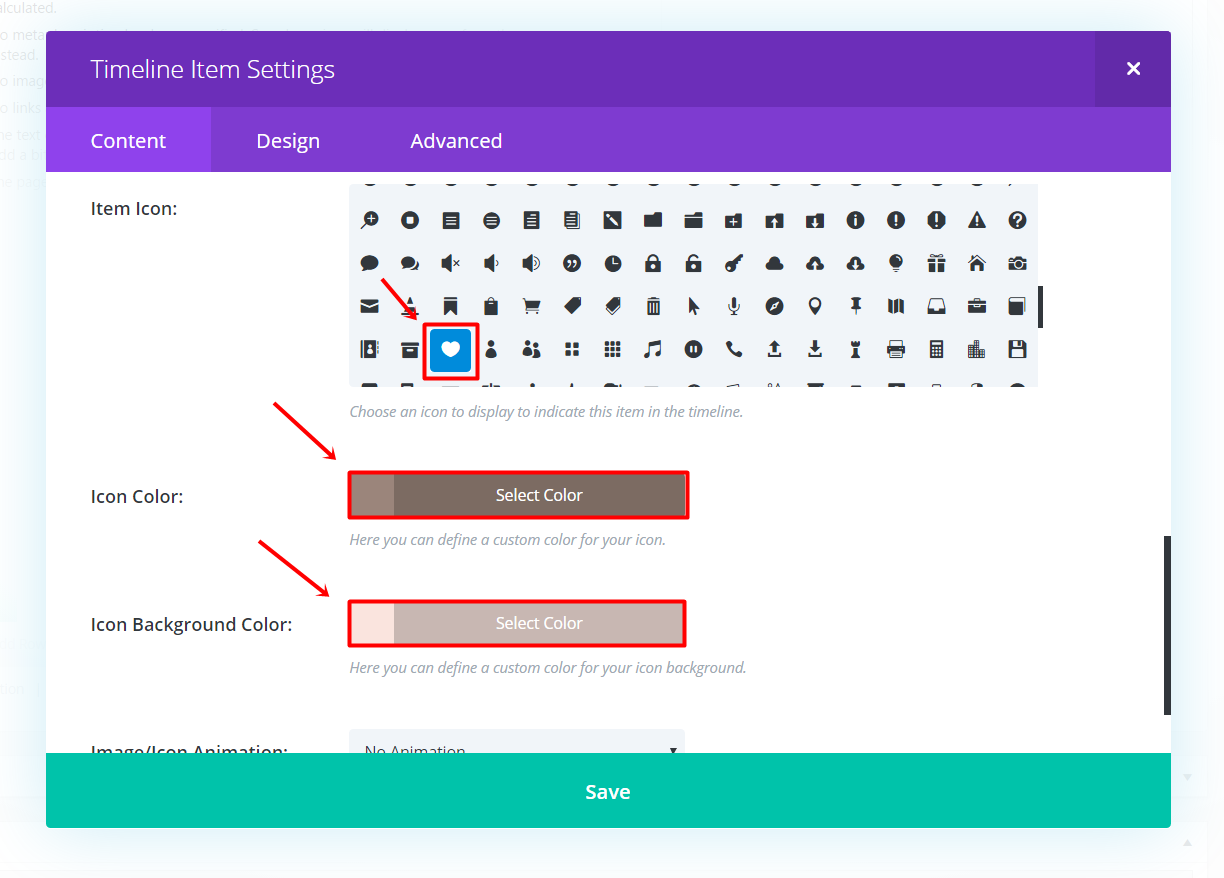1224x878 pixels.
Task: Click the Save button
Action: (608, 792)
